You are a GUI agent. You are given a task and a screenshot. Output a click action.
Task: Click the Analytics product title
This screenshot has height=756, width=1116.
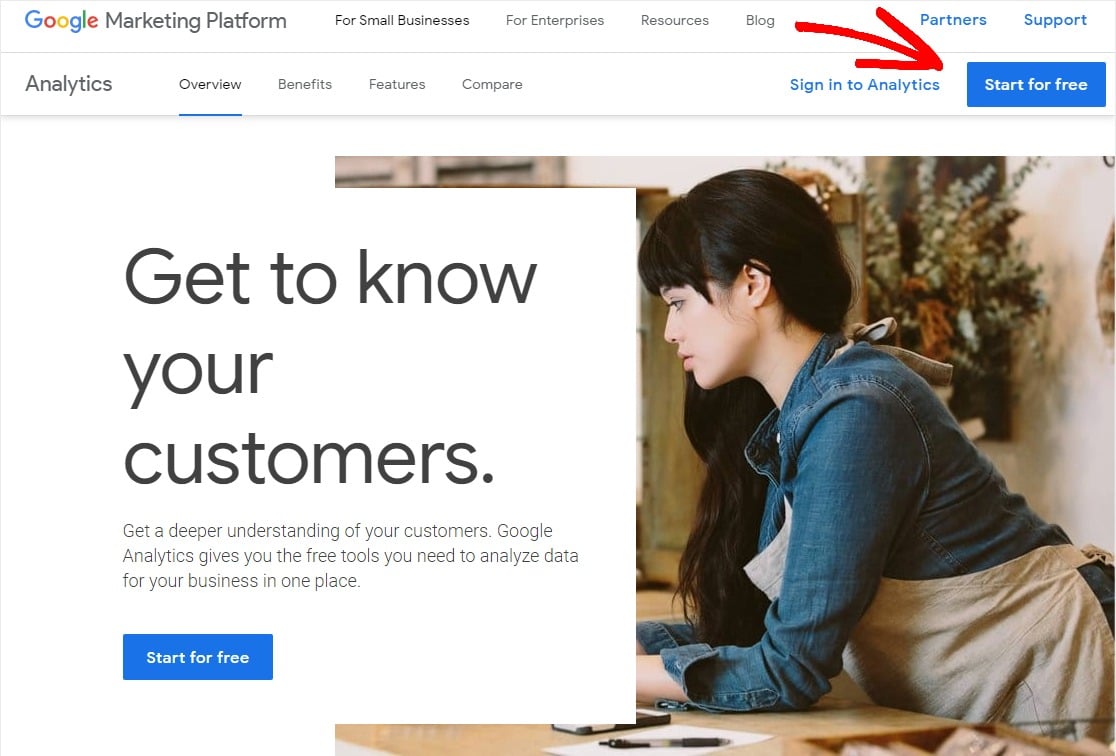[69, 84]
